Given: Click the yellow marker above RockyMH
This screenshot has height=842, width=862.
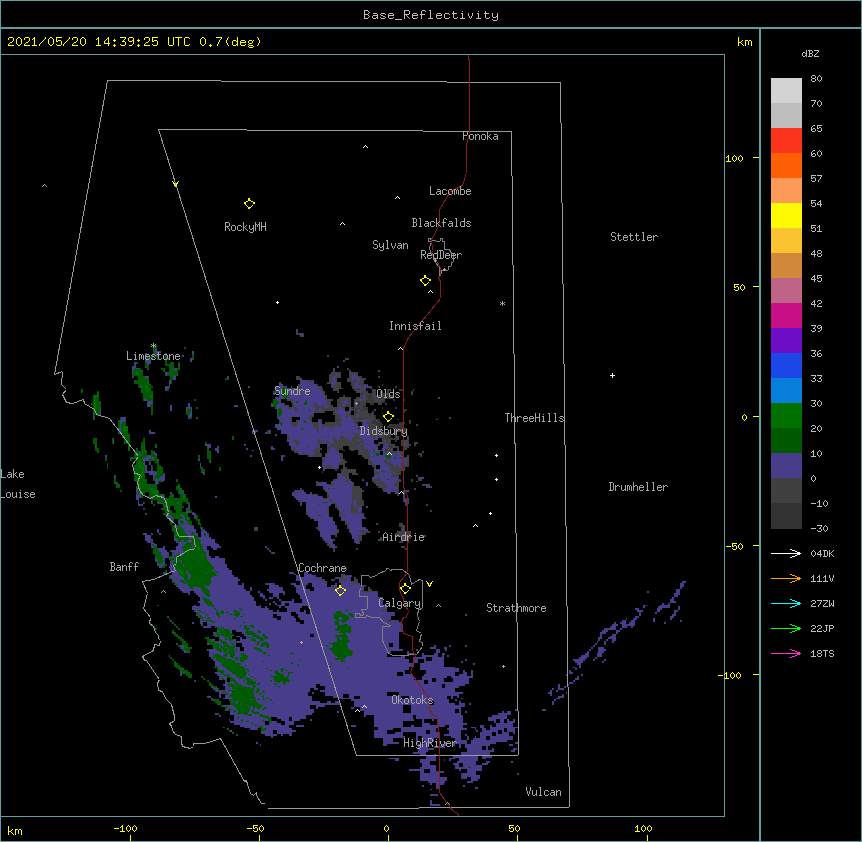Looking at the screenshot, I should click(x=250, y=204).
